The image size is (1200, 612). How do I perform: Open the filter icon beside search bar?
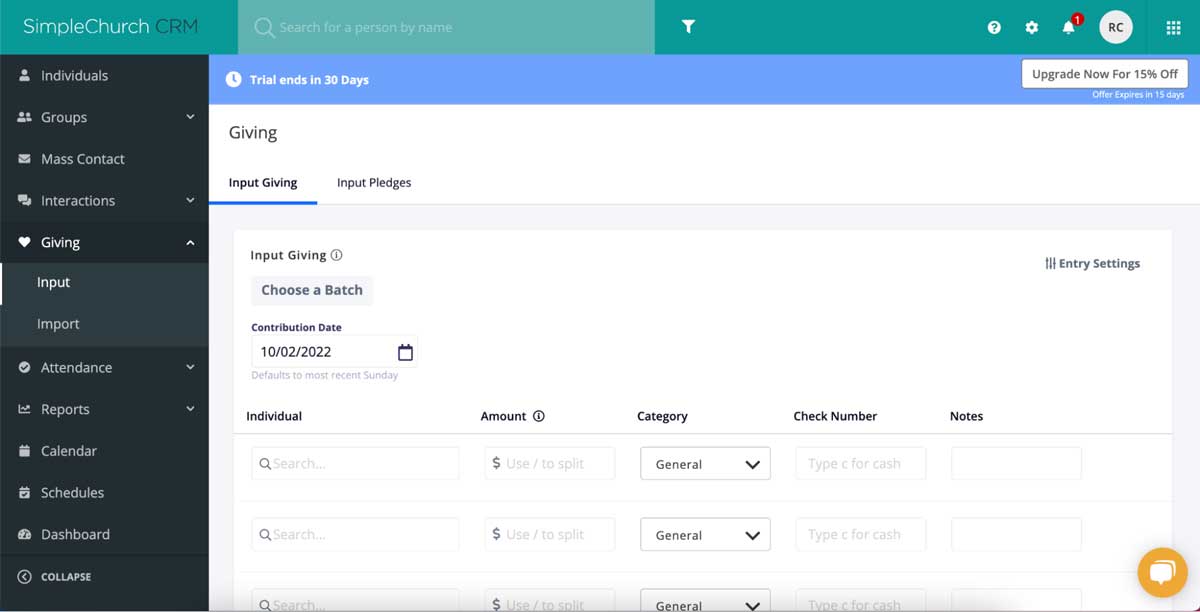tap(688, 27)
